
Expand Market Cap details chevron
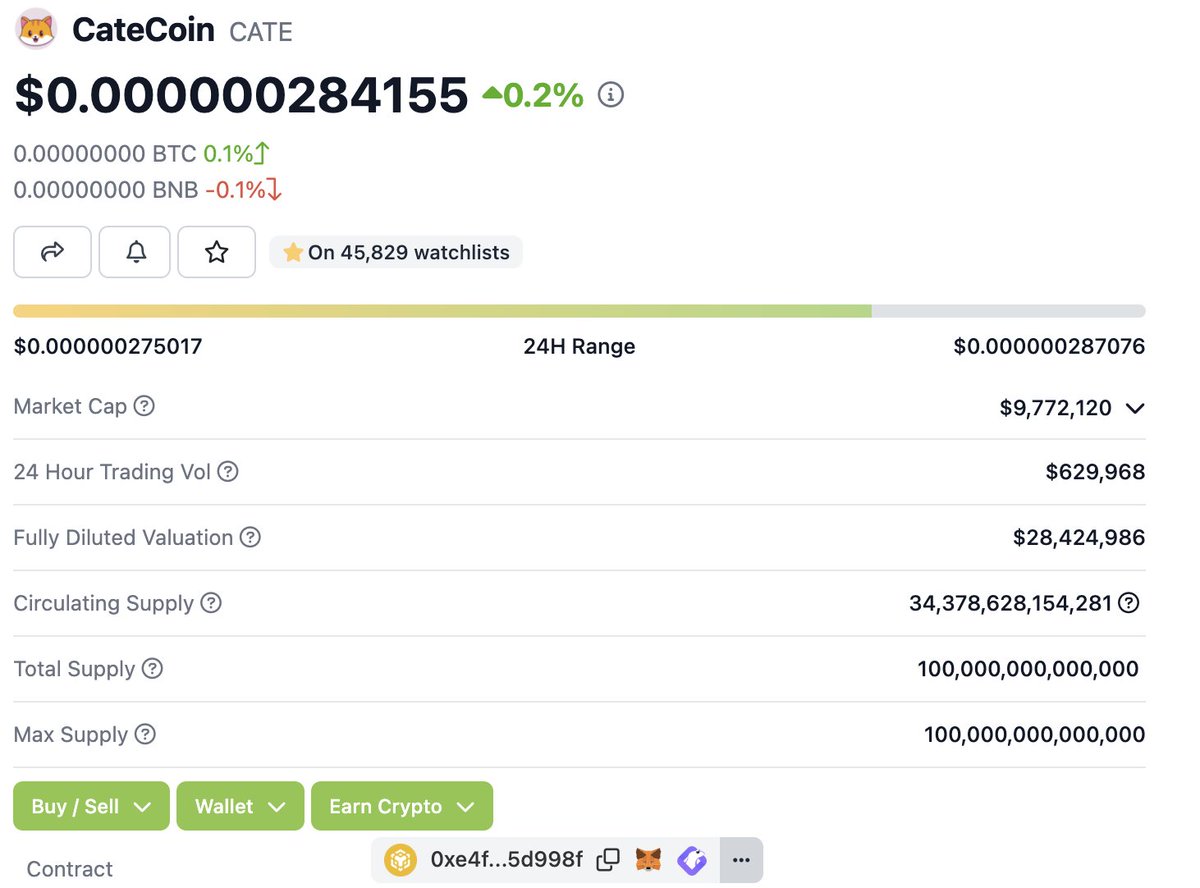point(1134,408)
